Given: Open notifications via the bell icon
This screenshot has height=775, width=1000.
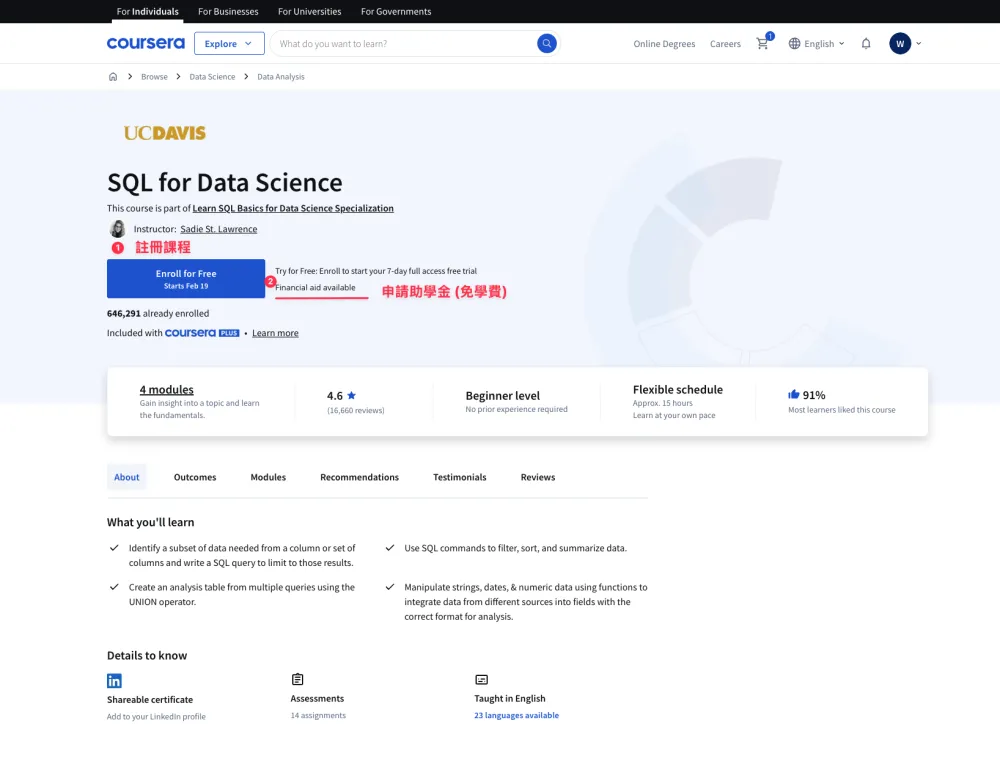Looking at the screenshot, I should [866, 43].
